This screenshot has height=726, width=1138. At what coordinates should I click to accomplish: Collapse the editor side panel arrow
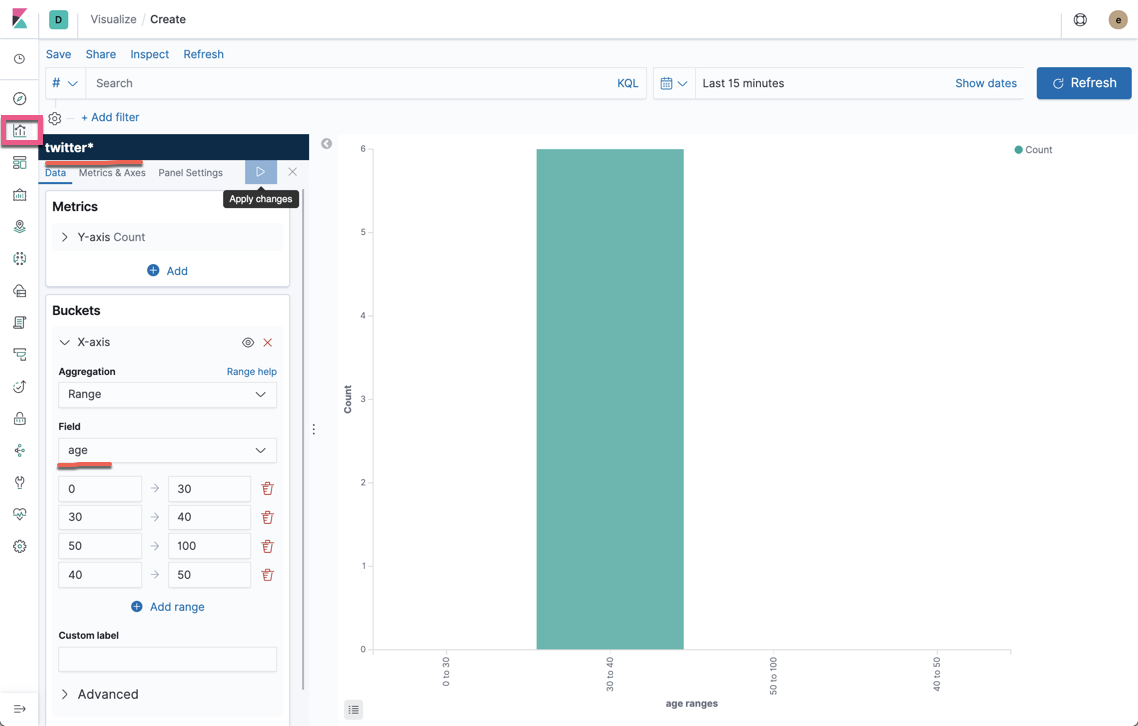click(x=327, y=144)
